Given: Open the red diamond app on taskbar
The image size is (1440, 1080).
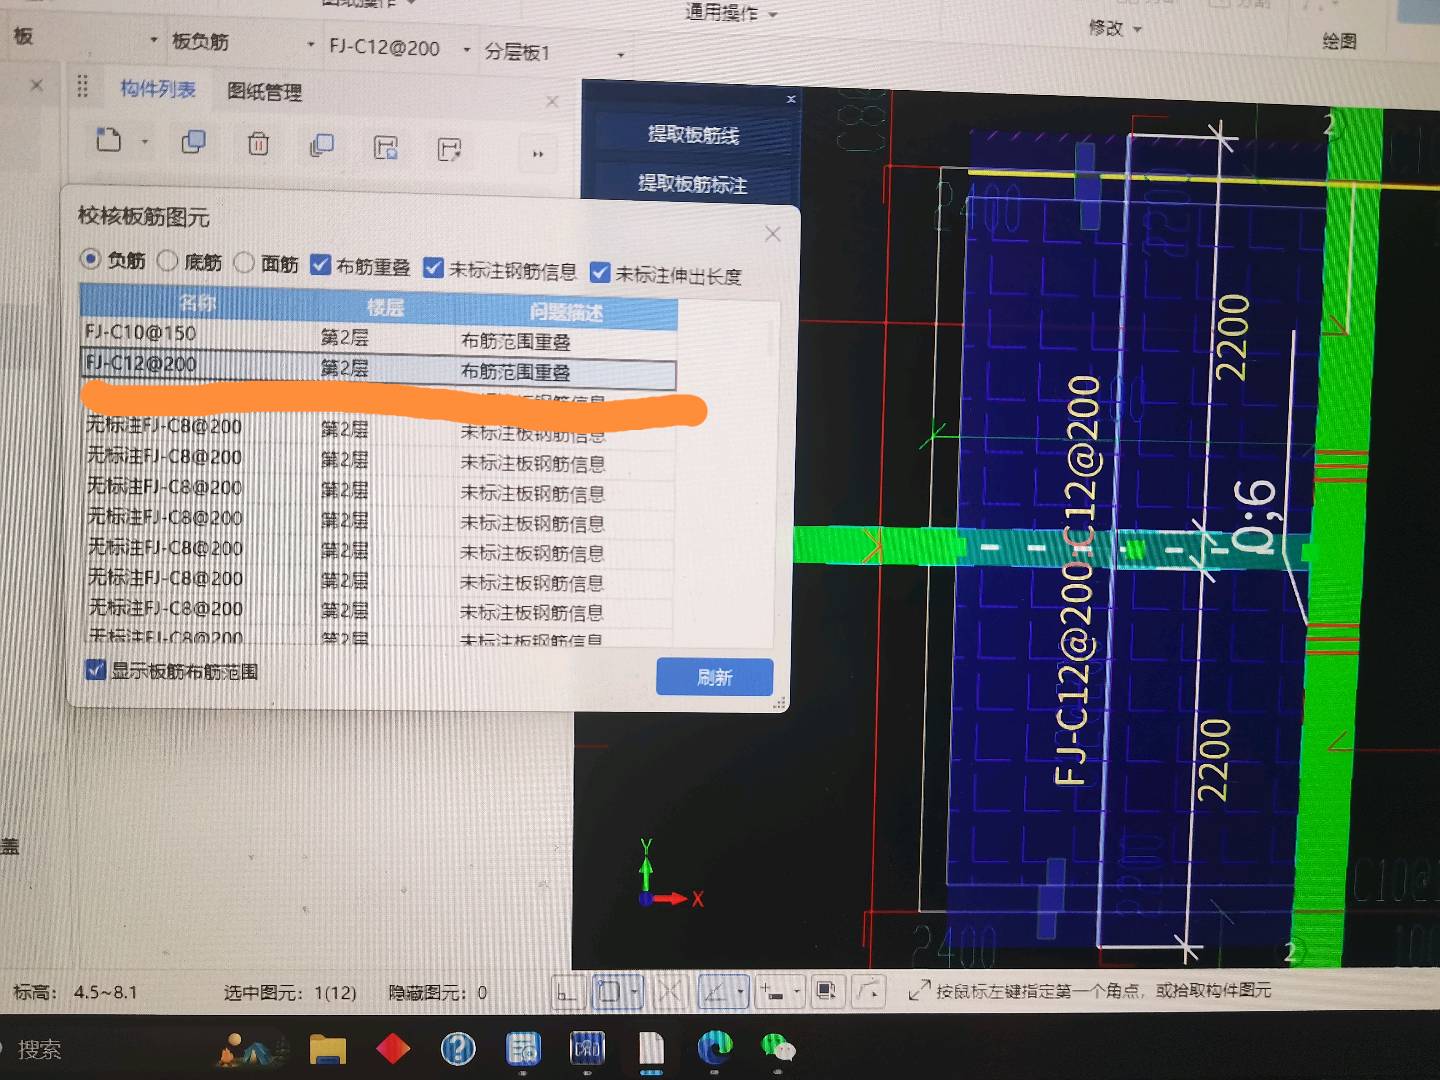Looking at the screenshot, I should point(393,1048).
